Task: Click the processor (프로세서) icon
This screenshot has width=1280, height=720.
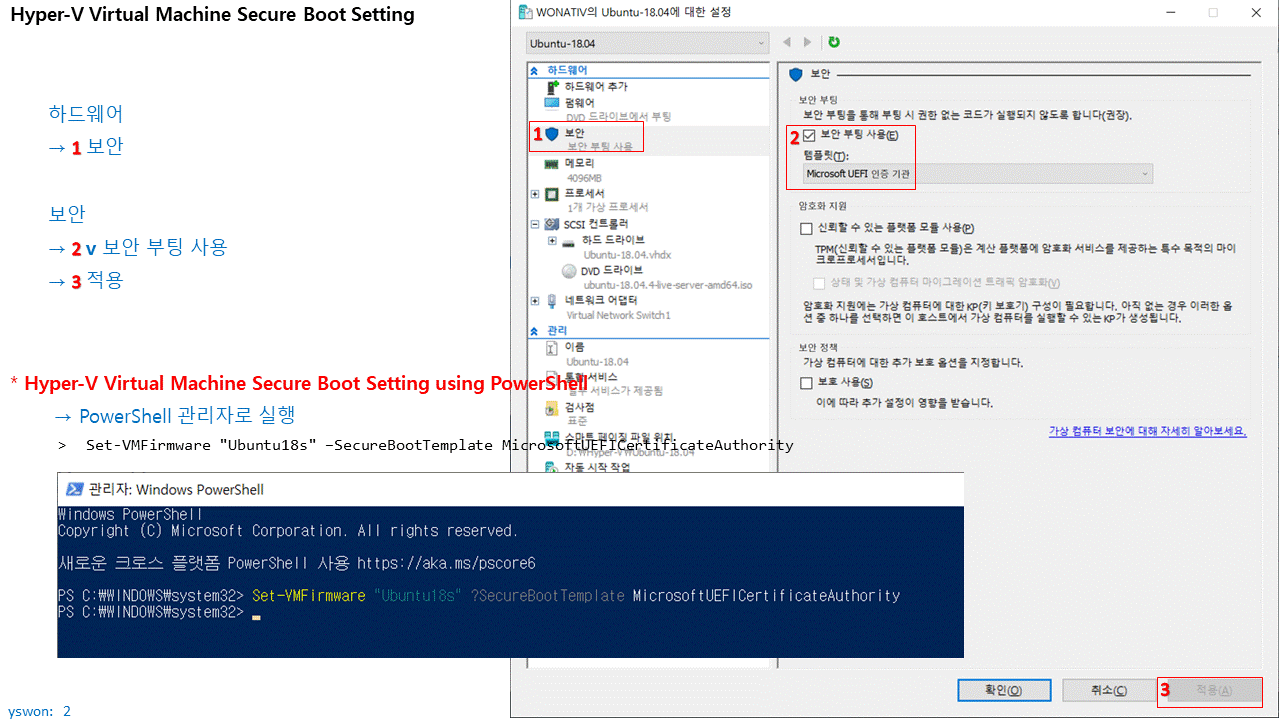Action: point(552,193)
